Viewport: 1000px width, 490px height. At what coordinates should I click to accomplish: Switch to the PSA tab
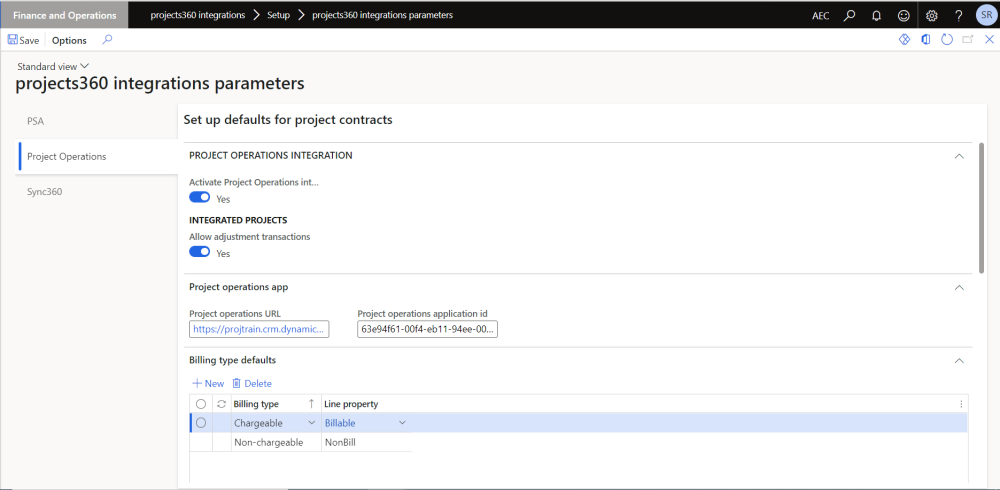coord(36,121)
